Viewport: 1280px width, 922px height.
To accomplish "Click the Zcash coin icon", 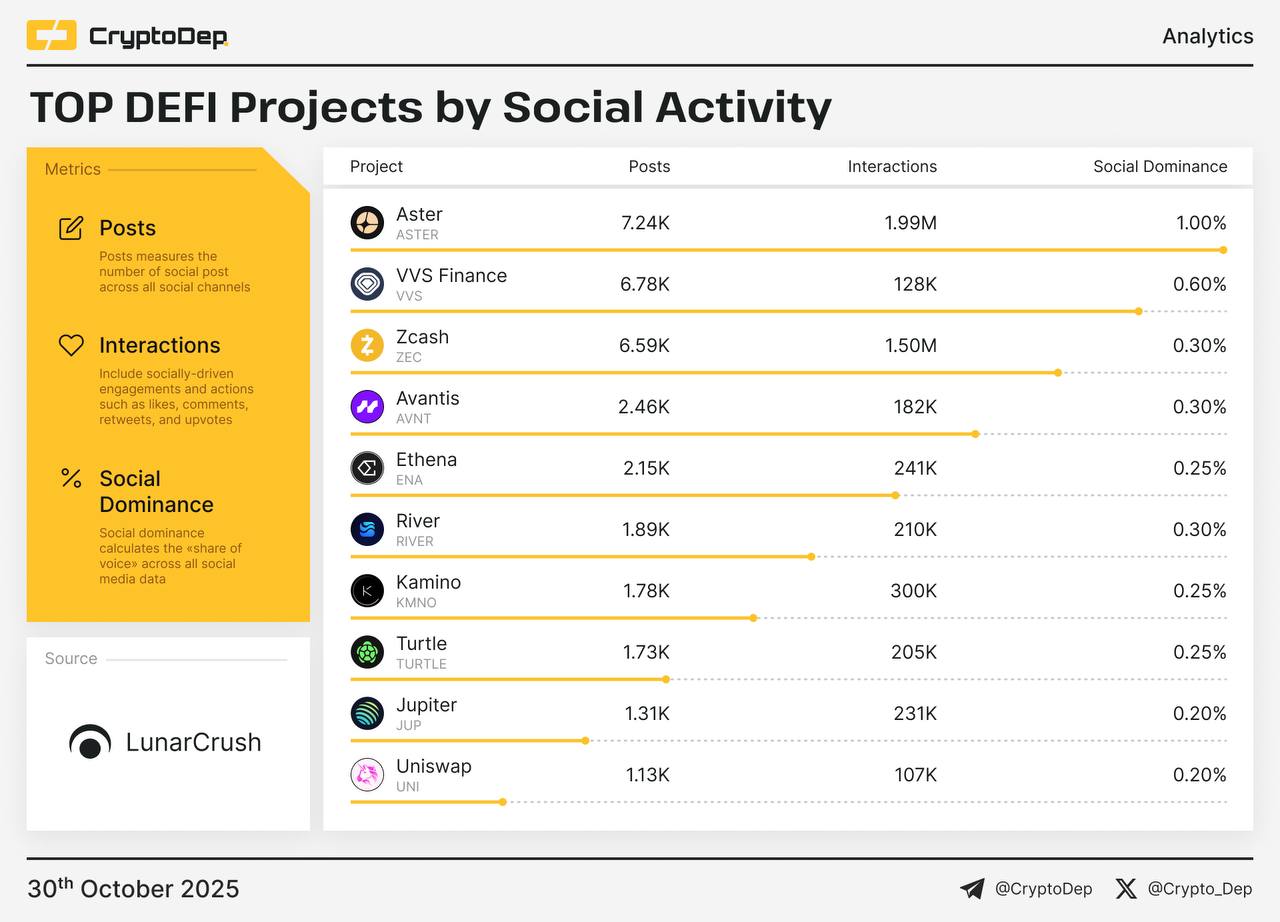I will click(x=367, y=345).
